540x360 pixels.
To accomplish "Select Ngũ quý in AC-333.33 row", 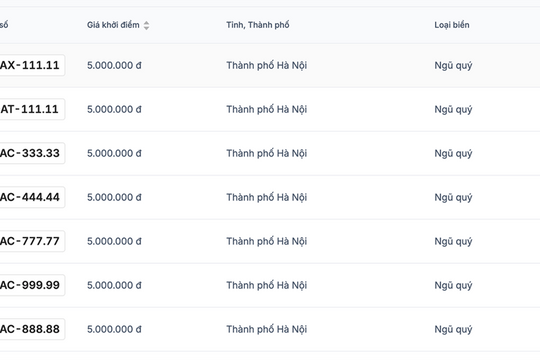I will coord(453,154).
